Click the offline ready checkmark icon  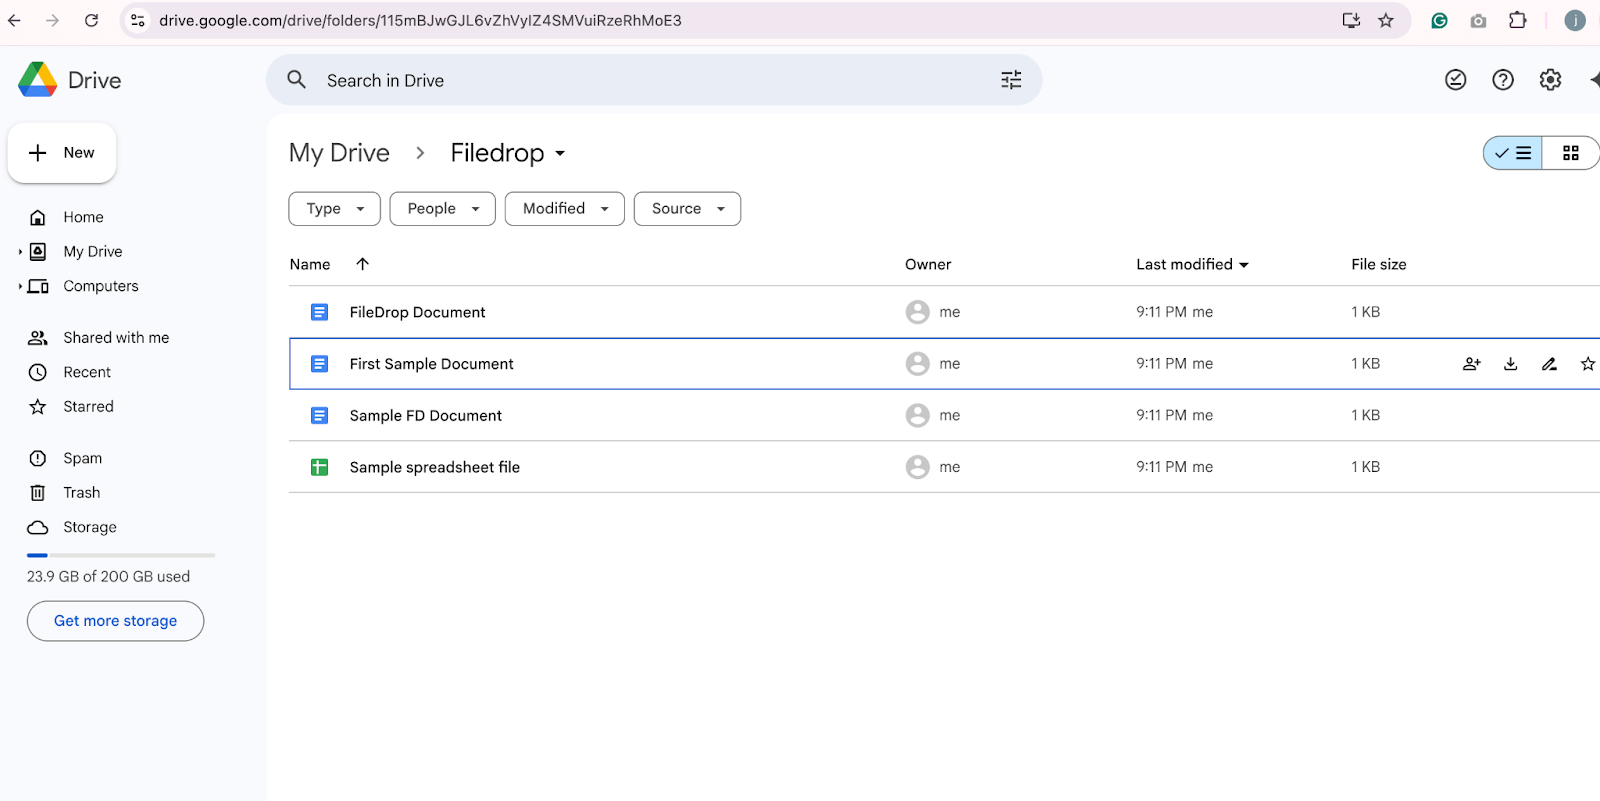tap(1456, 80)
